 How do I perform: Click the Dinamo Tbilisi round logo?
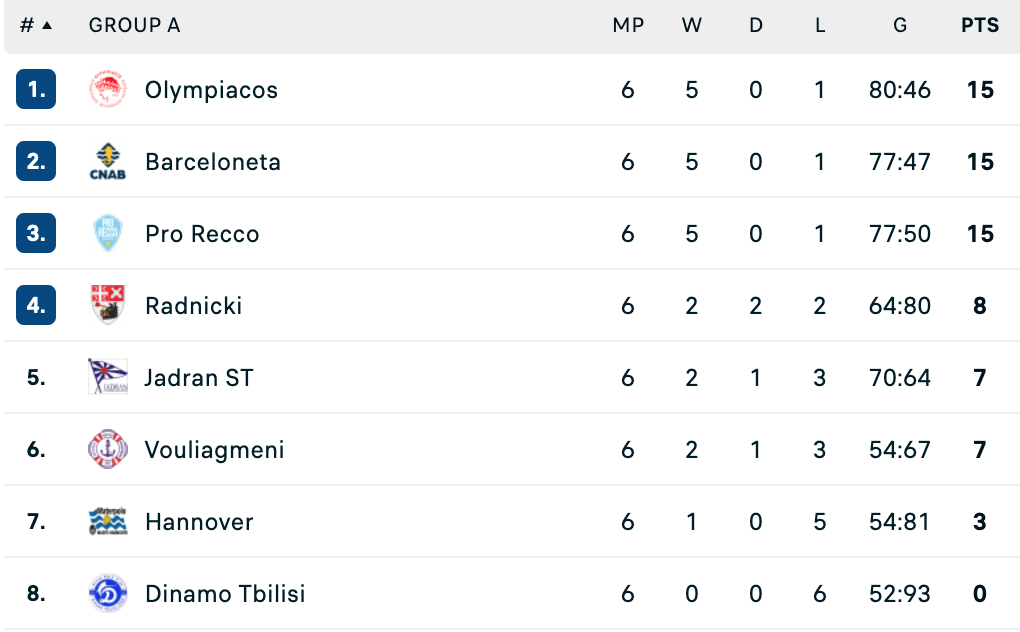(107, 594)
